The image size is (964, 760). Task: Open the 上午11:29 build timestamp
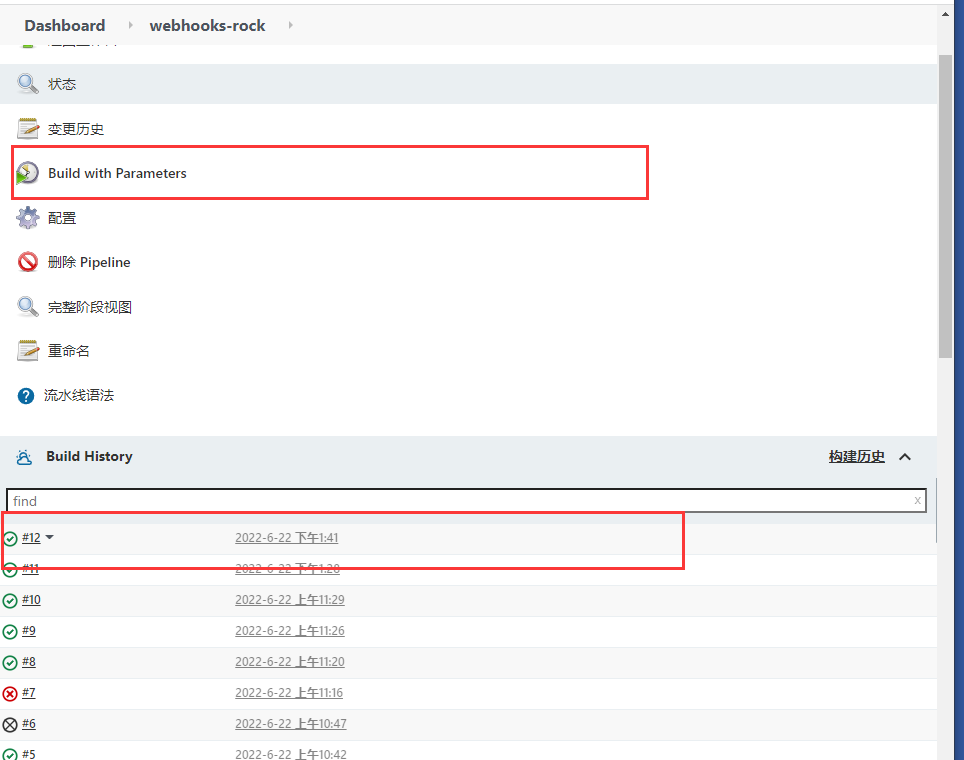tap(290, 600)
